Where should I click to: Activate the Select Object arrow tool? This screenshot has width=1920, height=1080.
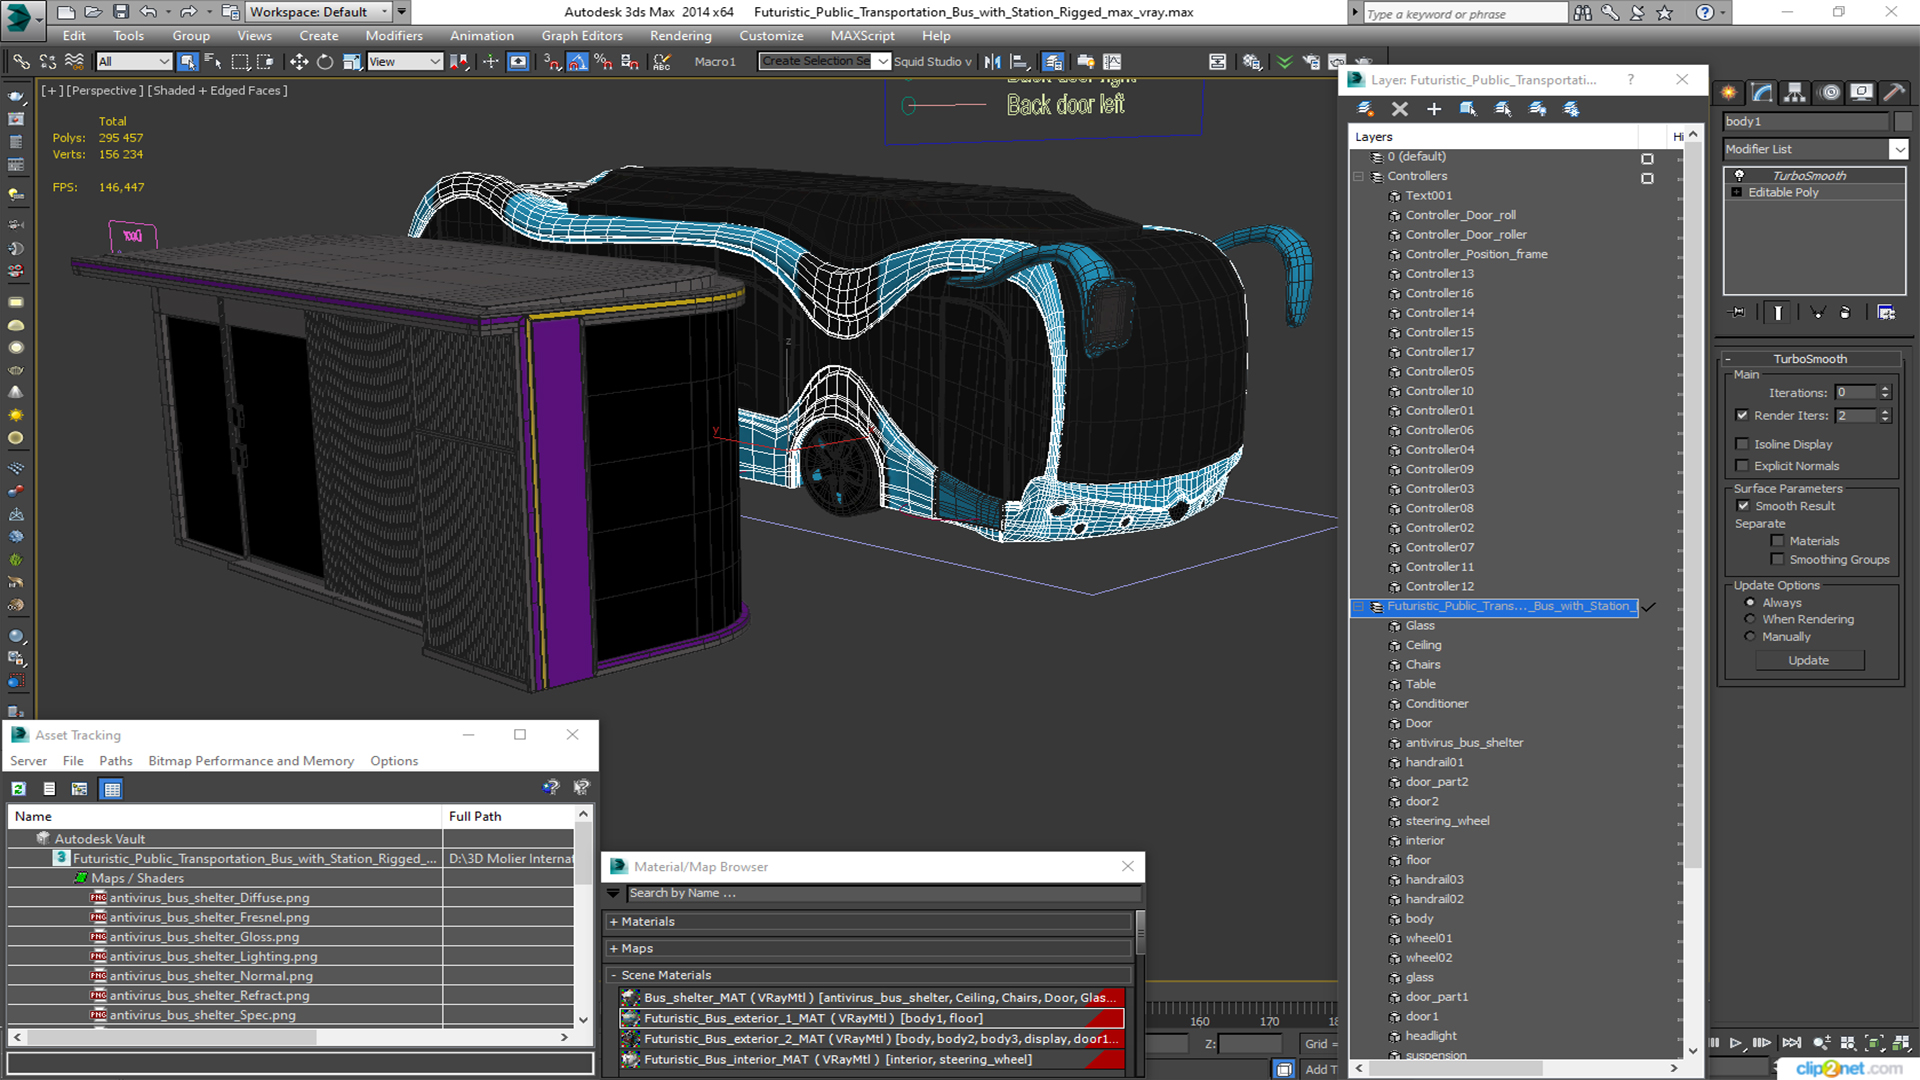tap(187, 62)
